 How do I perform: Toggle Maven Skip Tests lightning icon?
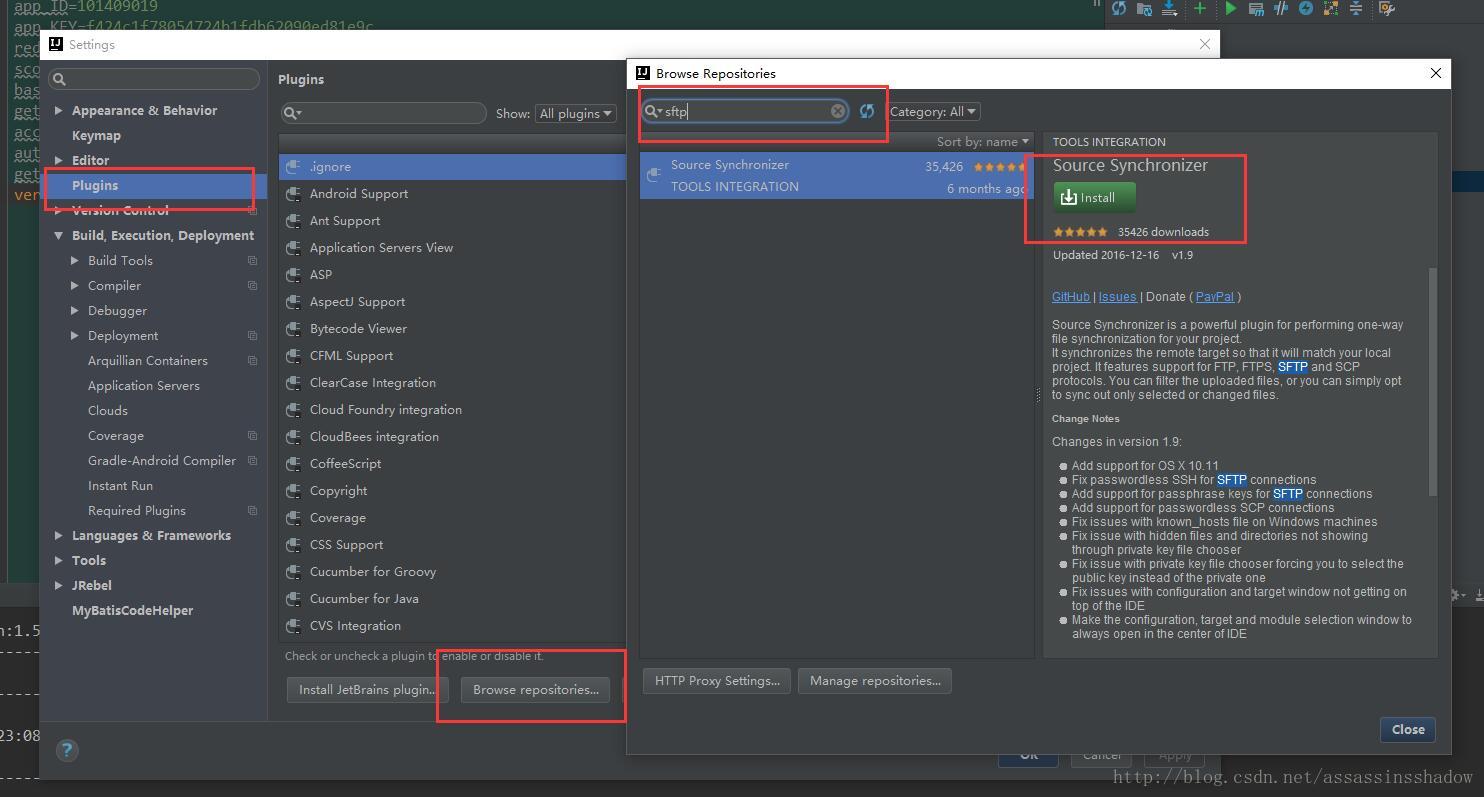click(1306, 9)
